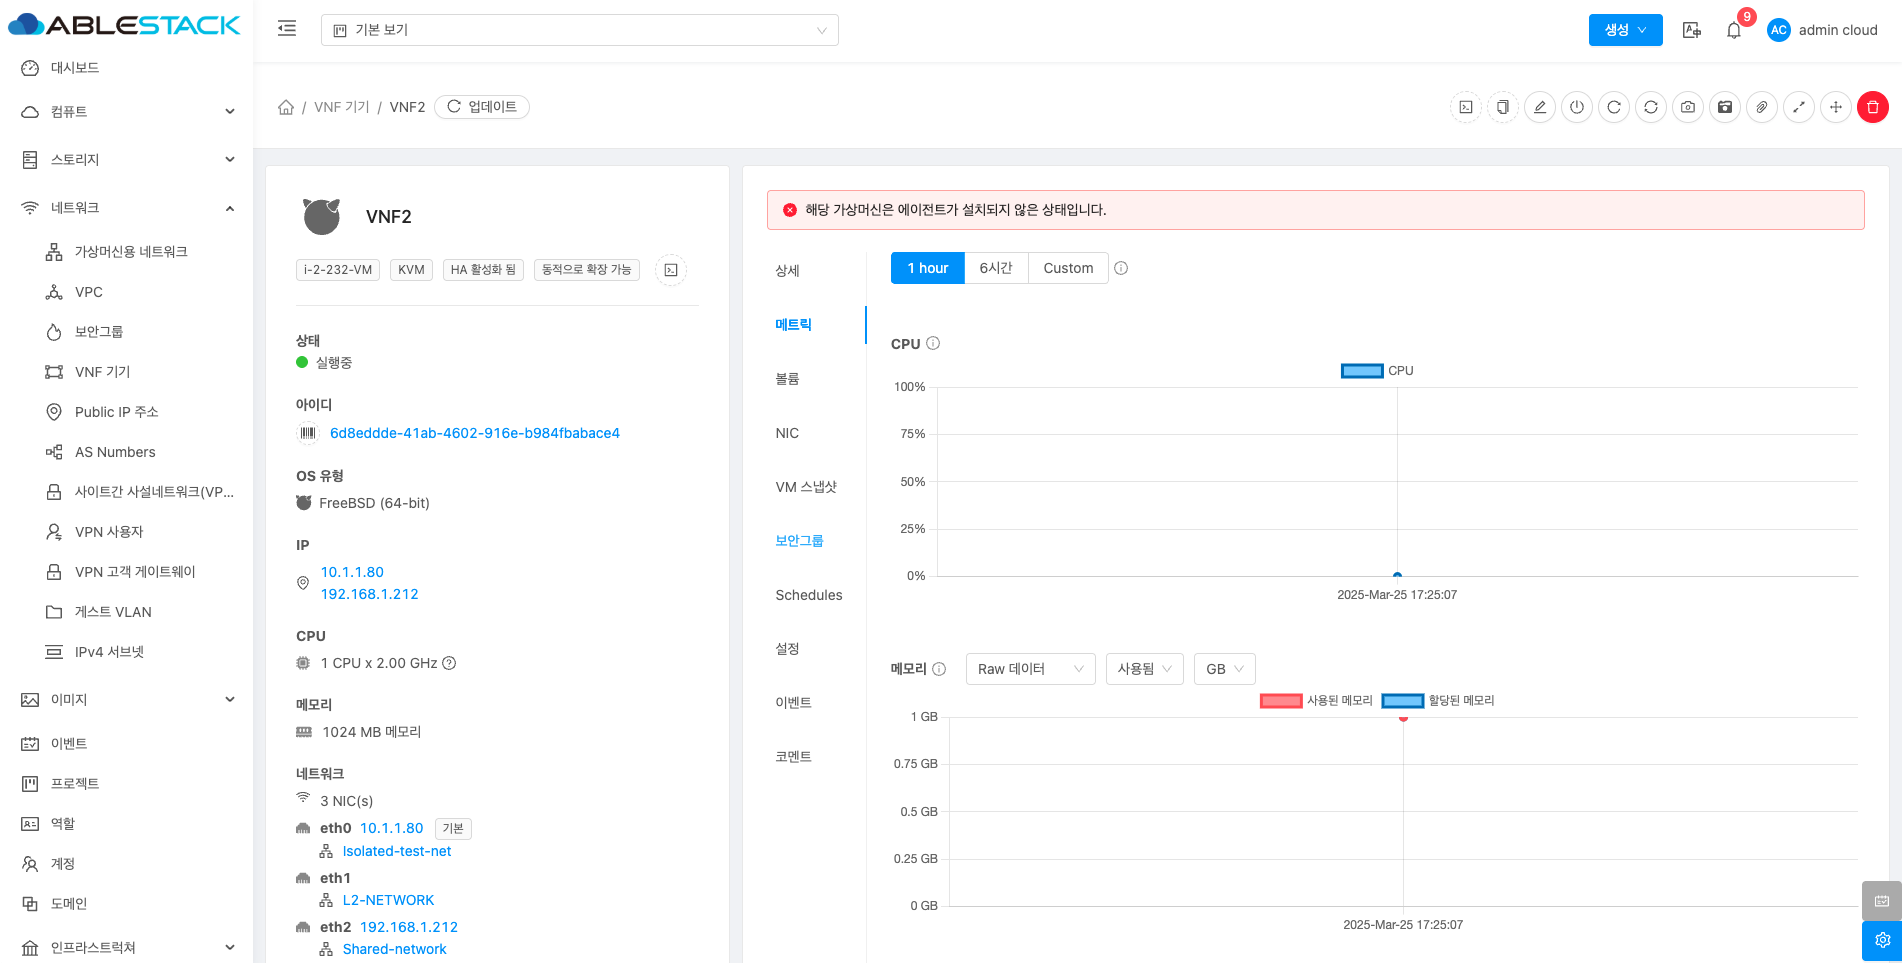Switch time range to 6시간
The width and height of the screenshot is (1902, 963).
(x=996, y=268)
